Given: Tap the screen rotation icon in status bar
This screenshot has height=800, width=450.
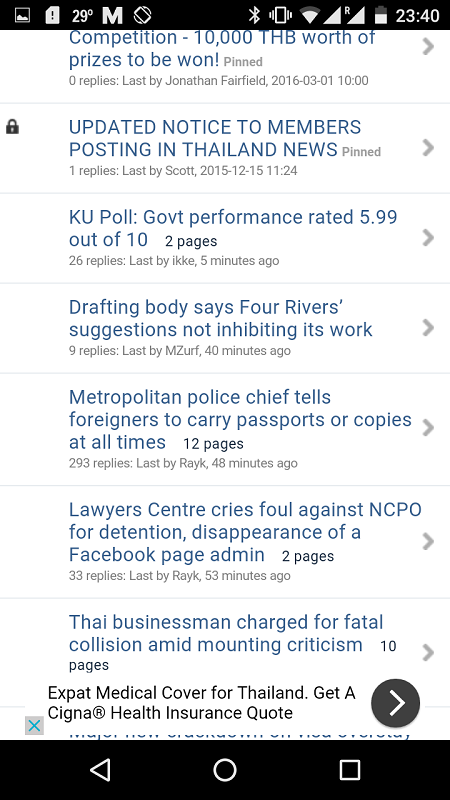Looking at the screenshot, I should (142, 15).
